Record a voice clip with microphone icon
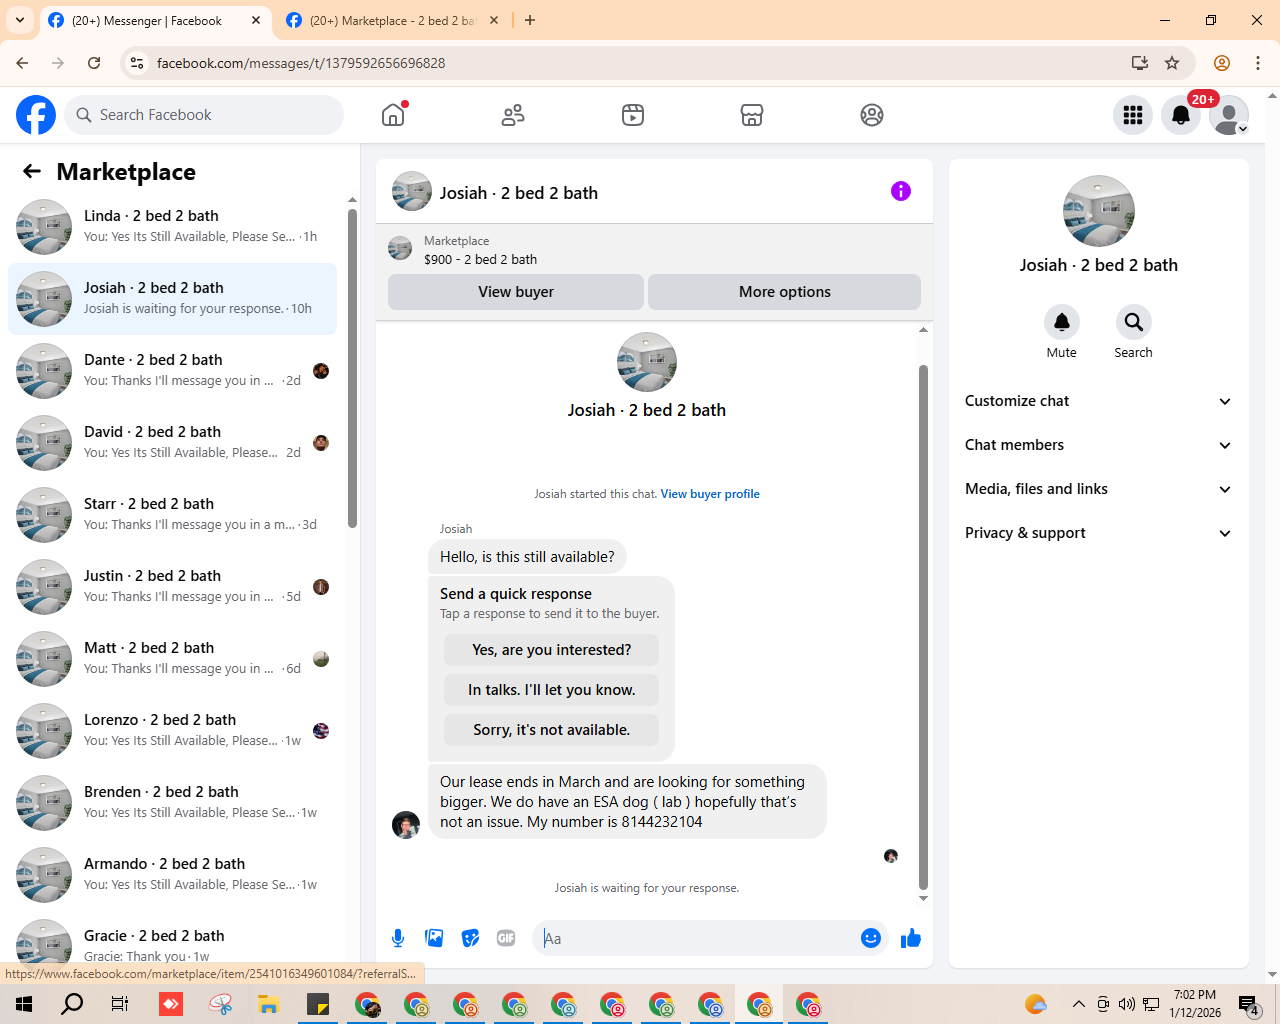 pos(398,938)
